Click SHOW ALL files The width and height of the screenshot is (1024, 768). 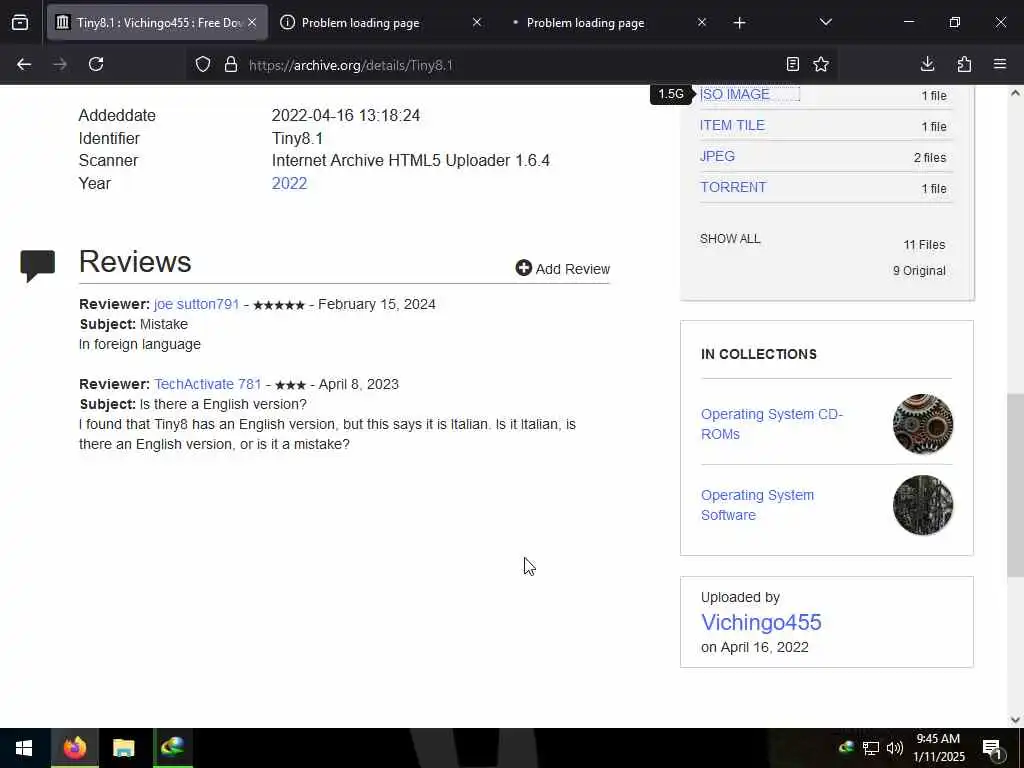coord(730,239)
